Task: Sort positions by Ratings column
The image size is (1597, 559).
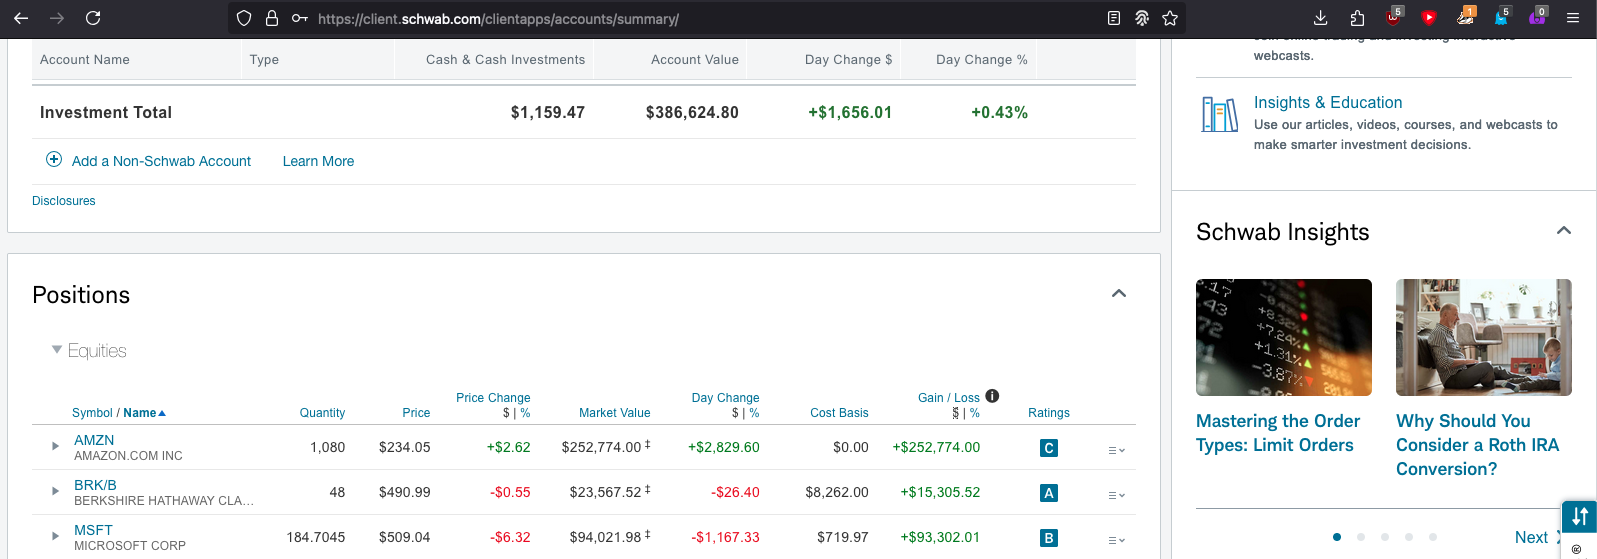Action: point(1048,413)
